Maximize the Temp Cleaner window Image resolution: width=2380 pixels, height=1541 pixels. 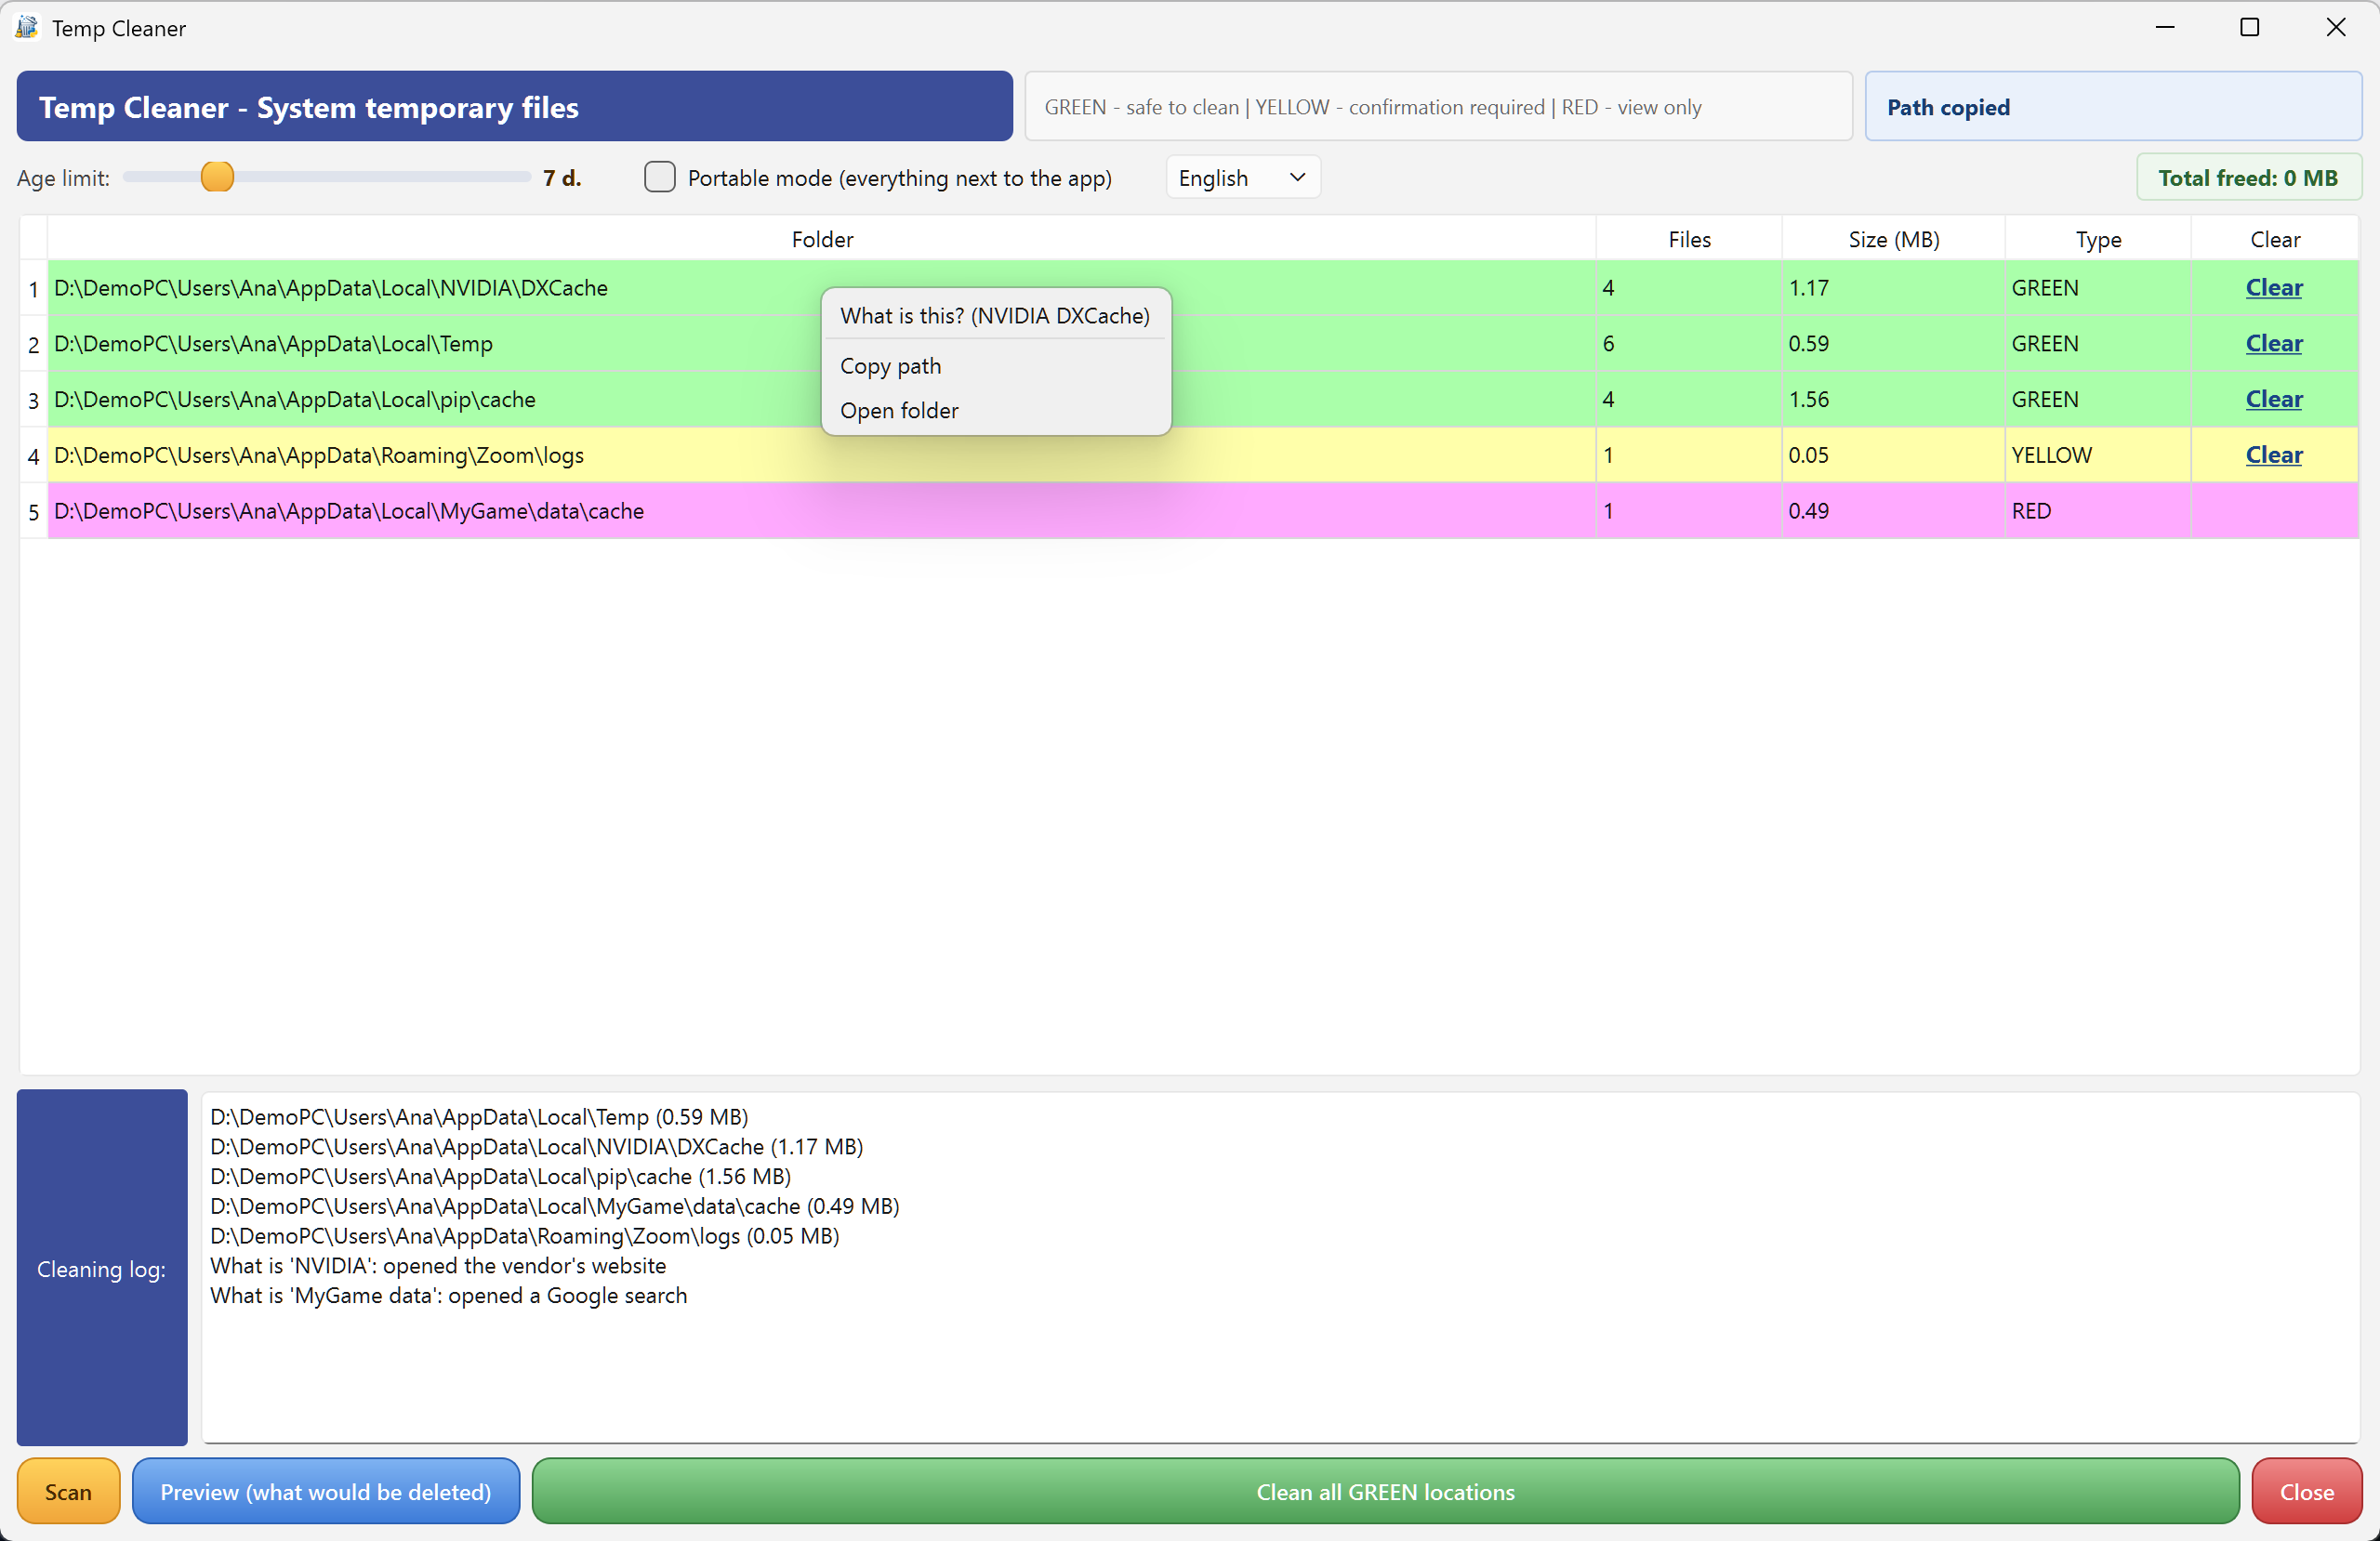[2250, 27]
